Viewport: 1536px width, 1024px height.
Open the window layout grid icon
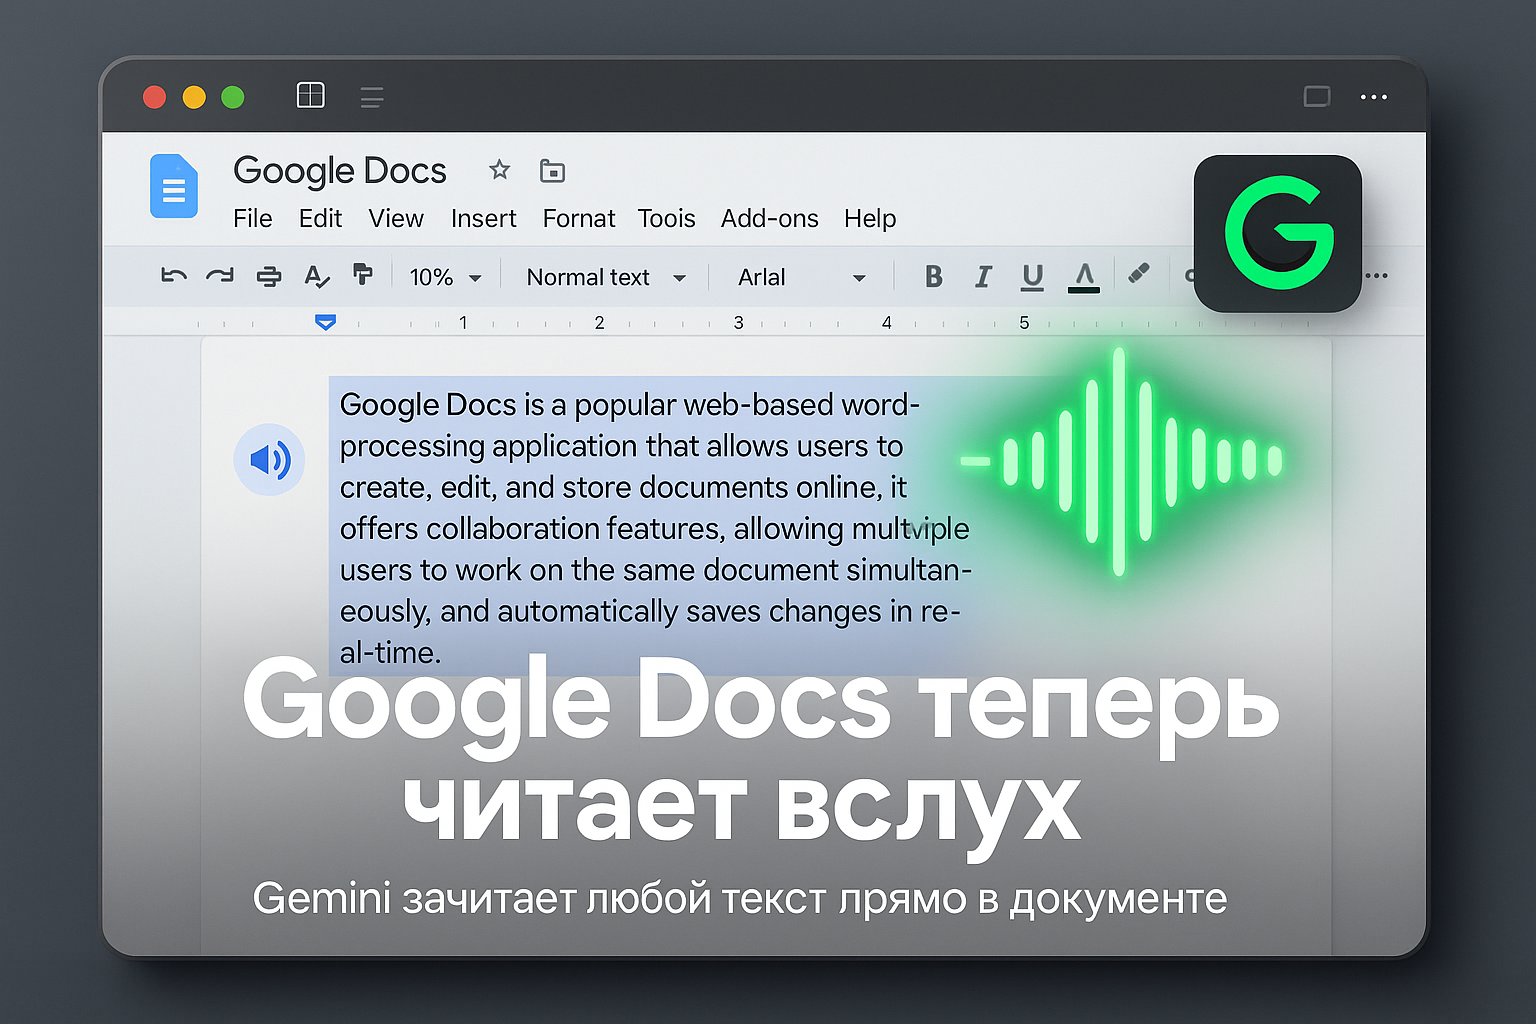tap(311, 95)
